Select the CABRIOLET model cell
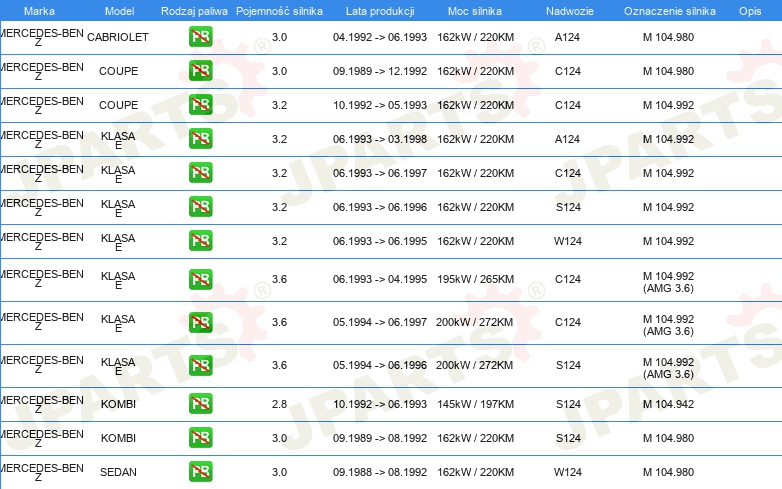 (x=118, y=37)
